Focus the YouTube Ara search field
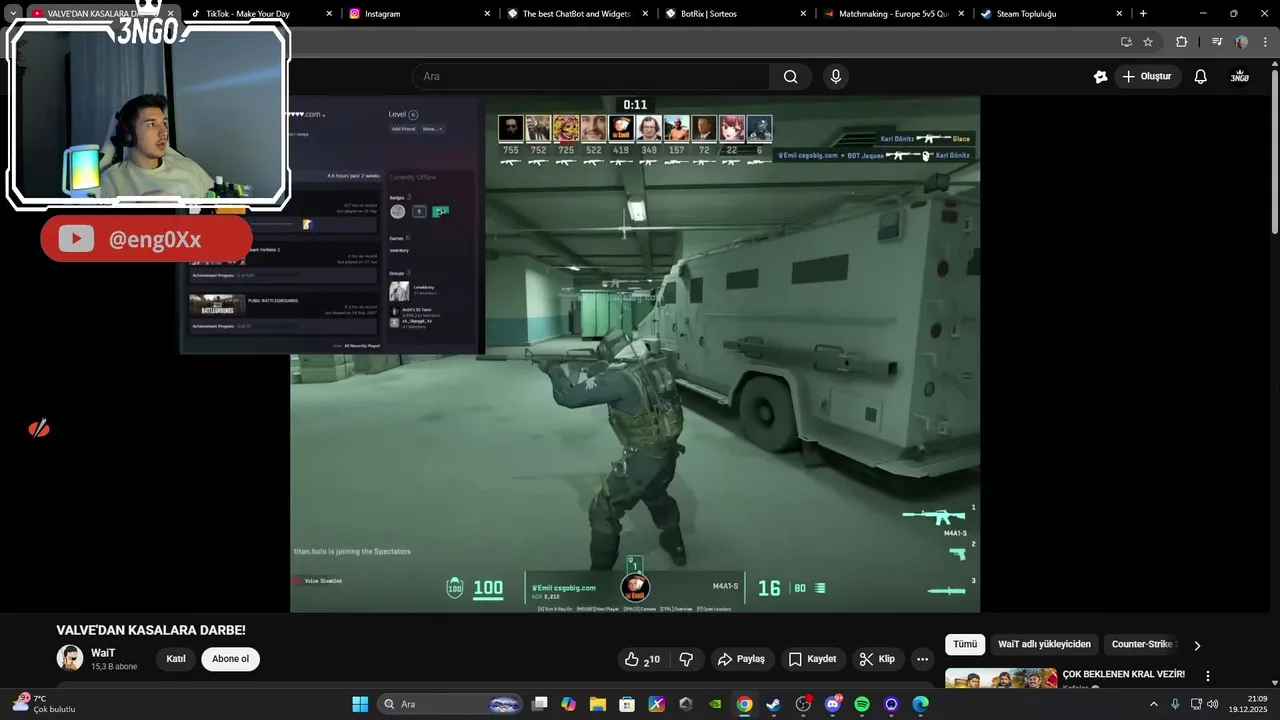Image resolution: width=1280 pixels, height=720 pixels. click(x=591, y=77)
